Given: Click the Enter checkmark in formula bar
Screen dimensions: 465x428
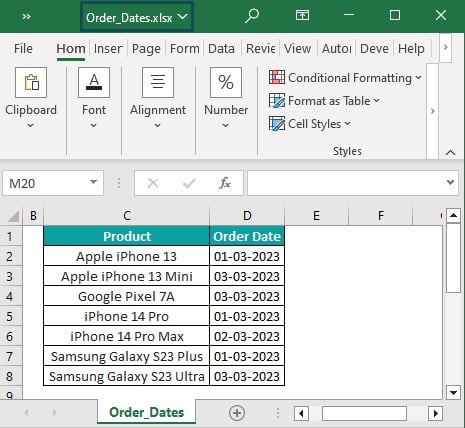Looking at the screenshot, I should (x=189, y=183).
